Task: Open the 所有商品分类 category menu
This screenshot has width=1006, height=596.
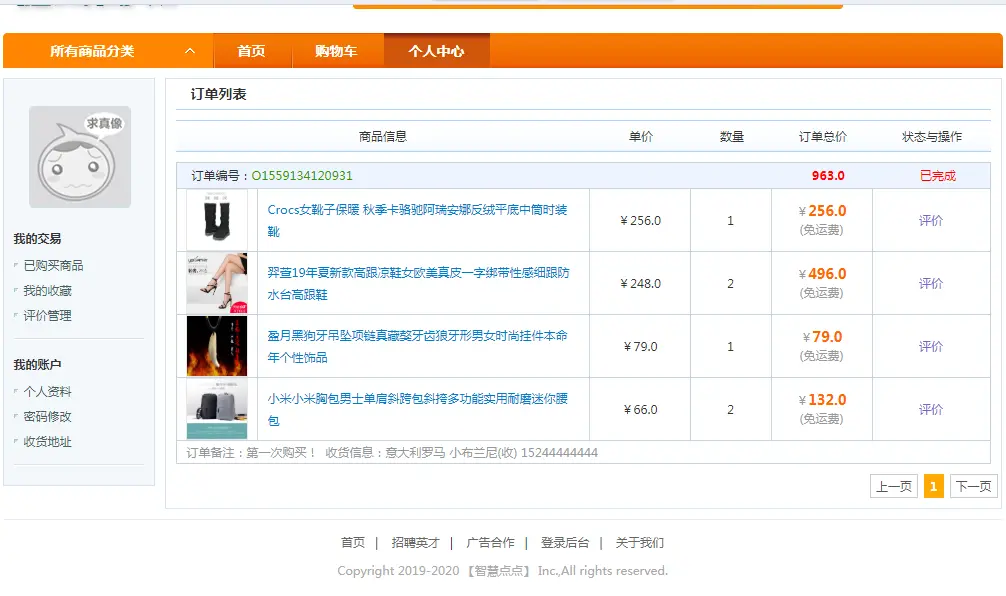Action: [92, 51]
